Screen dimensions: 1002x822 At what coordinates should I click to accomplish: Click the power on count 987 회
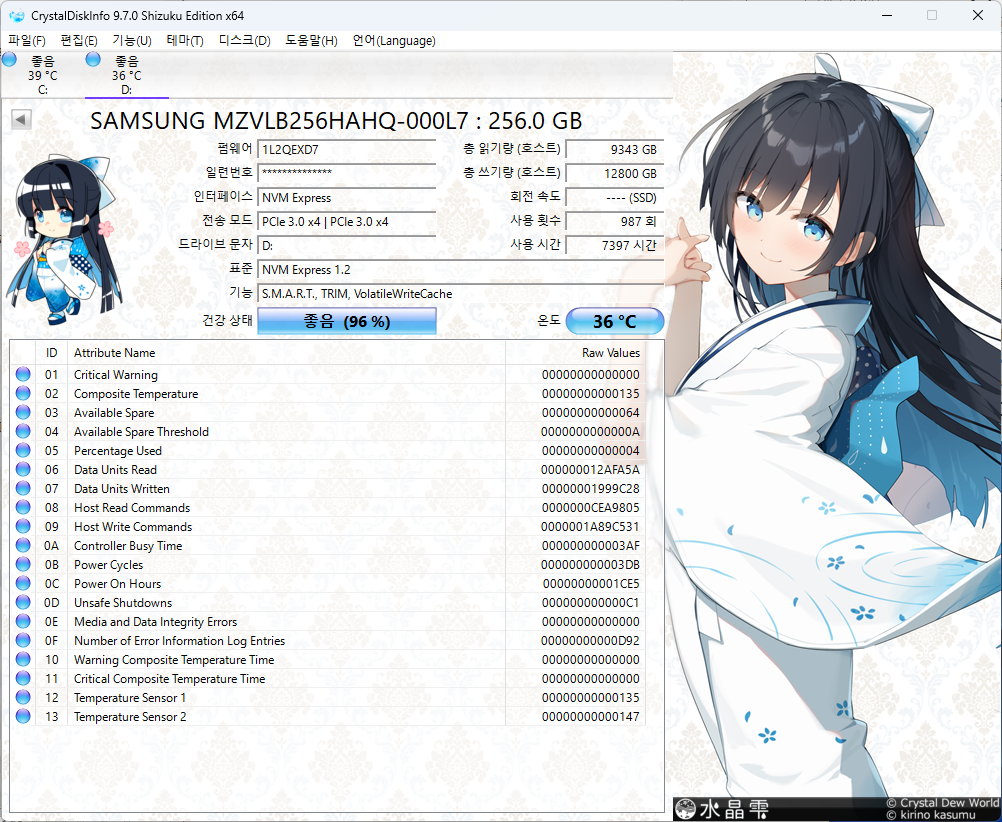pos(615,221)
